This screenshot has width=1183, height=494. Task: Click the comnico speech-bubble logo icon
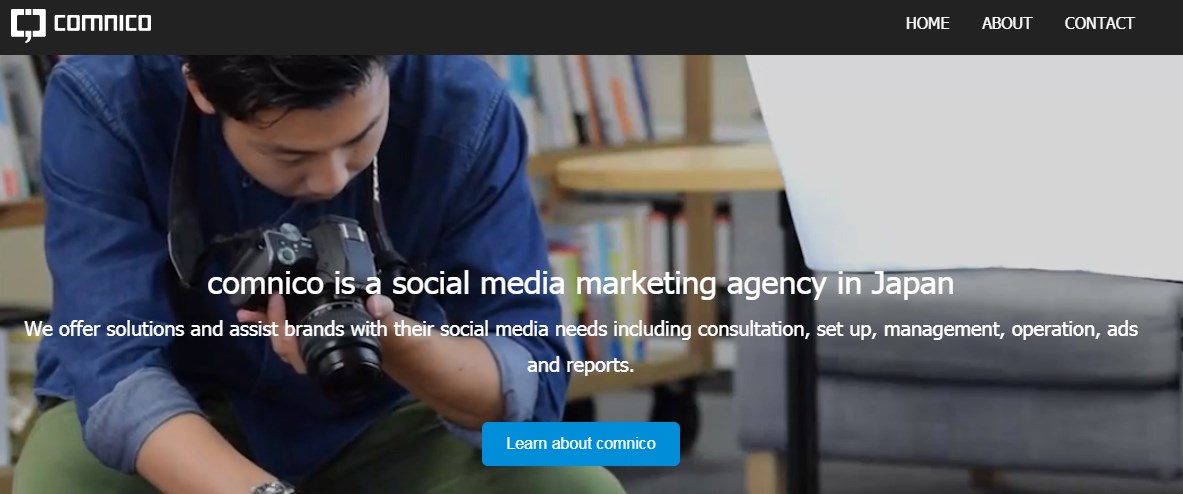[x=28, y=25]
